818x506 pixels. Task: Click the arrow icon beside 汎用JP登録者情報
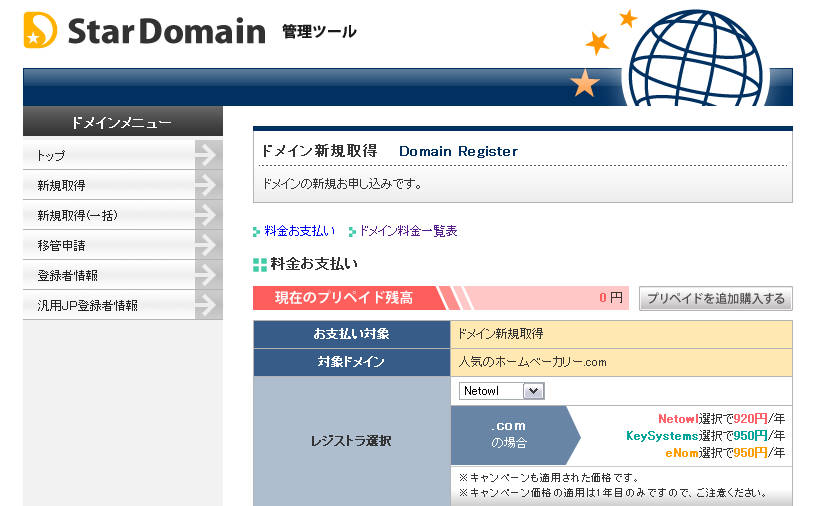click(x=208, y=305)
